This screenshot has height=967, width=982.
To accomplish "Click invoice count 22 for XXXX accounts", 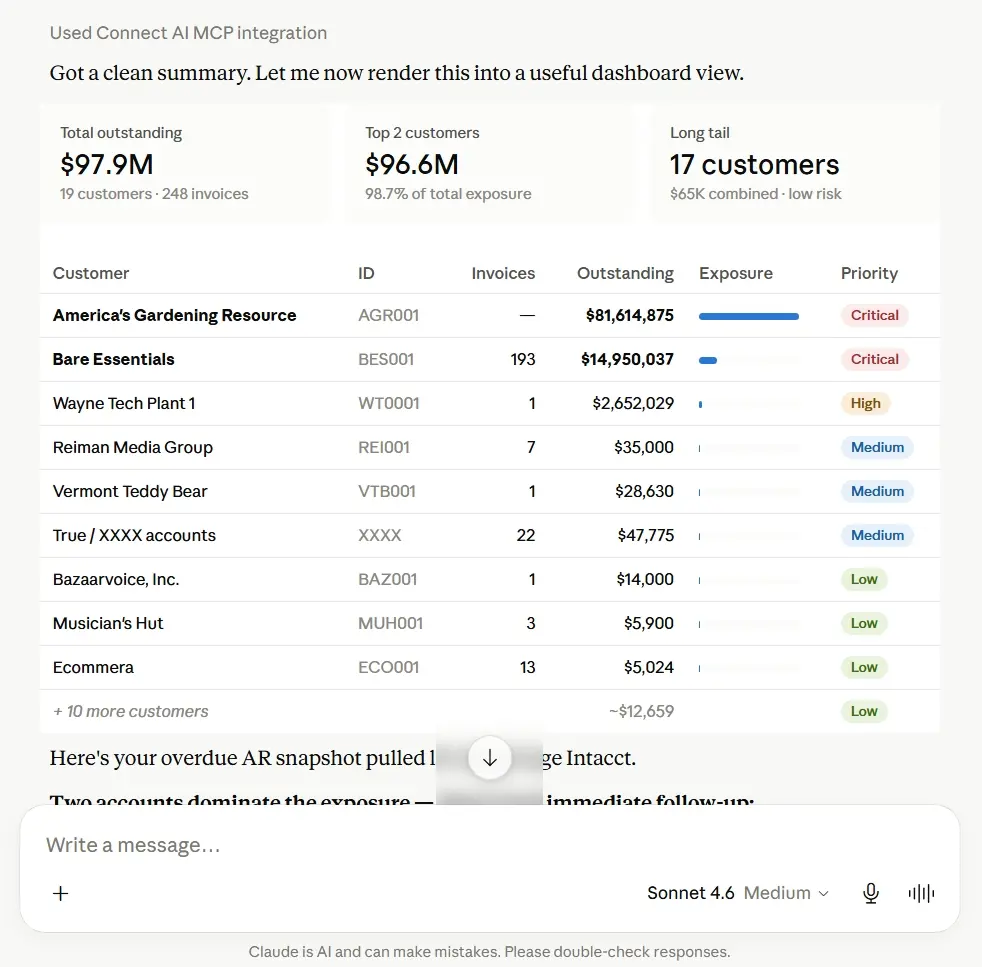I will 525,535.
